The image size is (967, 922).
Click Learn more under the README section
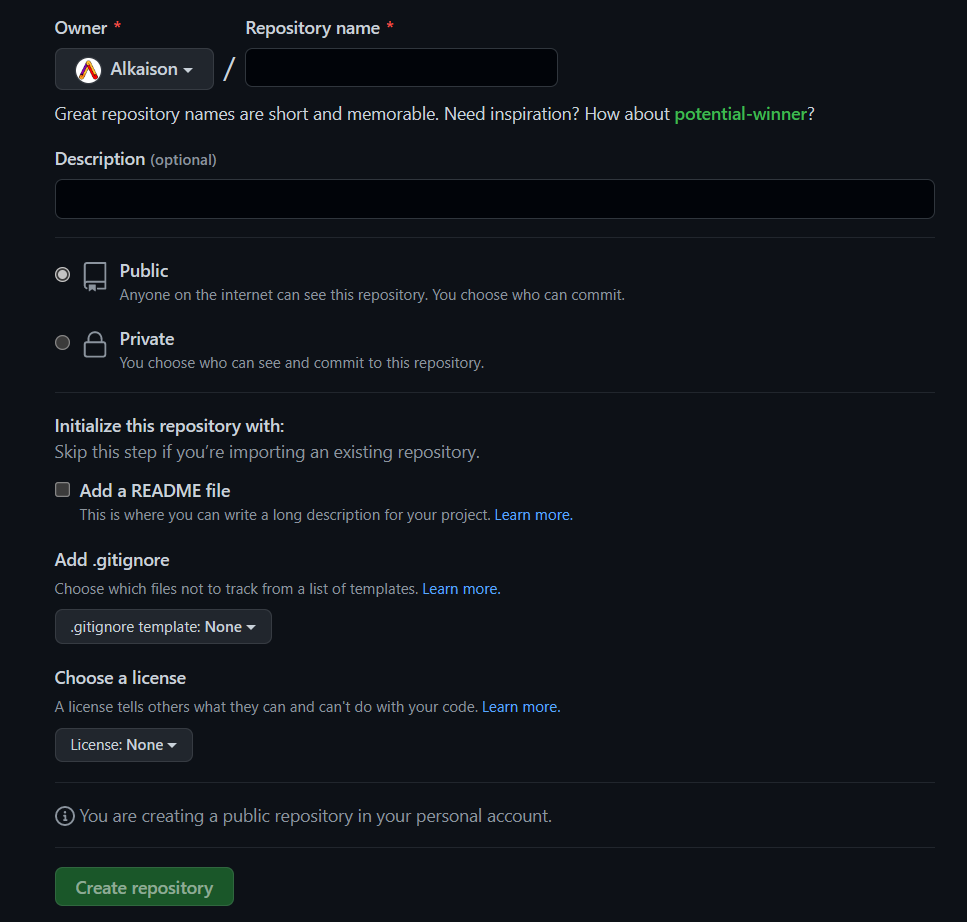pos(532,514)
